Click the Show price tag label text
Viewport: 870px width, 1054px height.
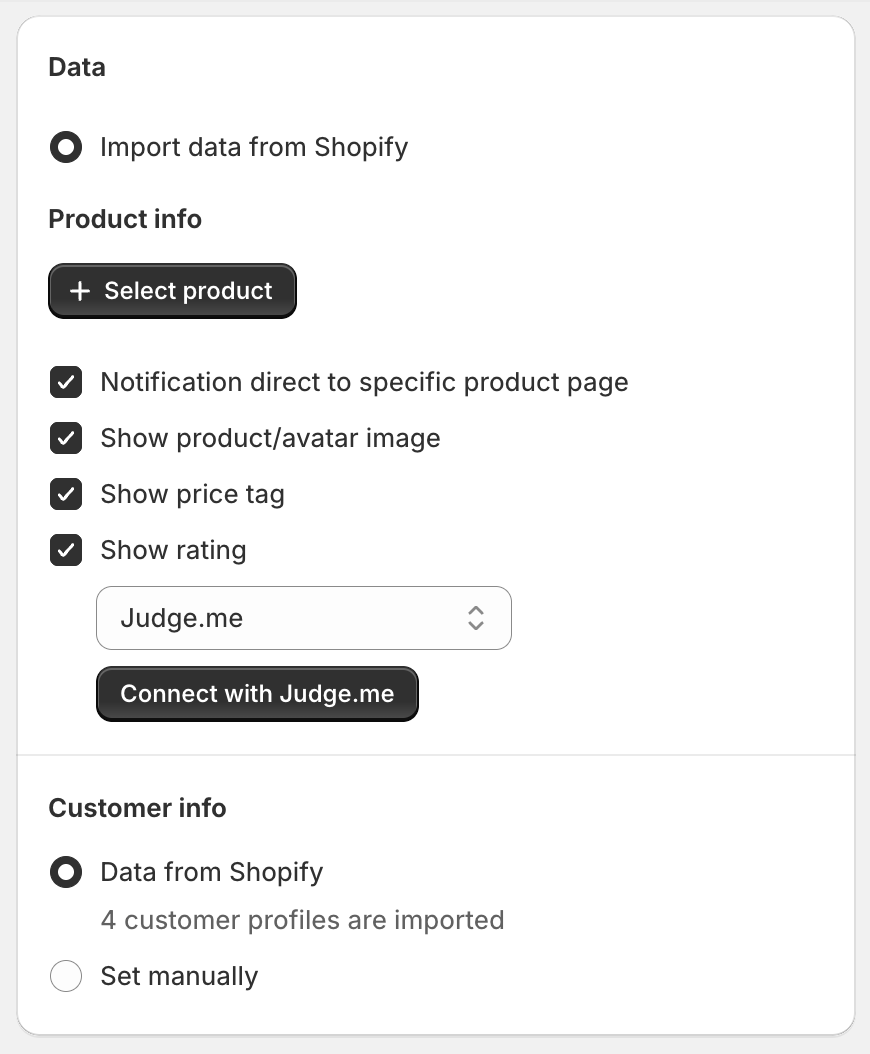pos(192,495)
